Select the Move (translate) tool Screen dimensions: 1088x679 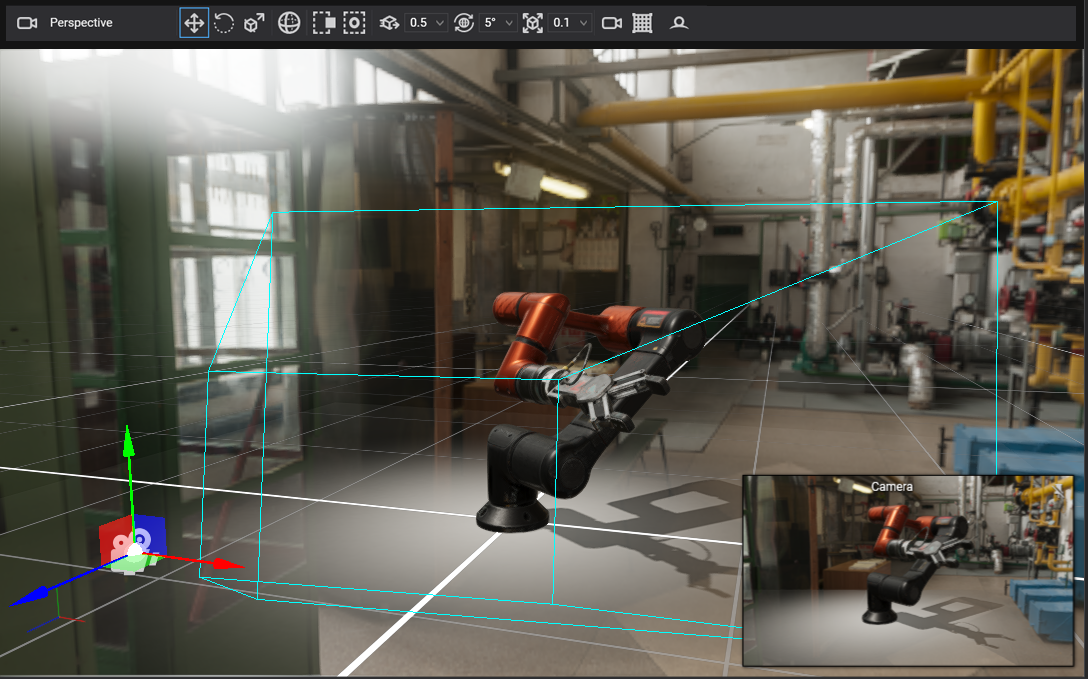pos(194,23)
